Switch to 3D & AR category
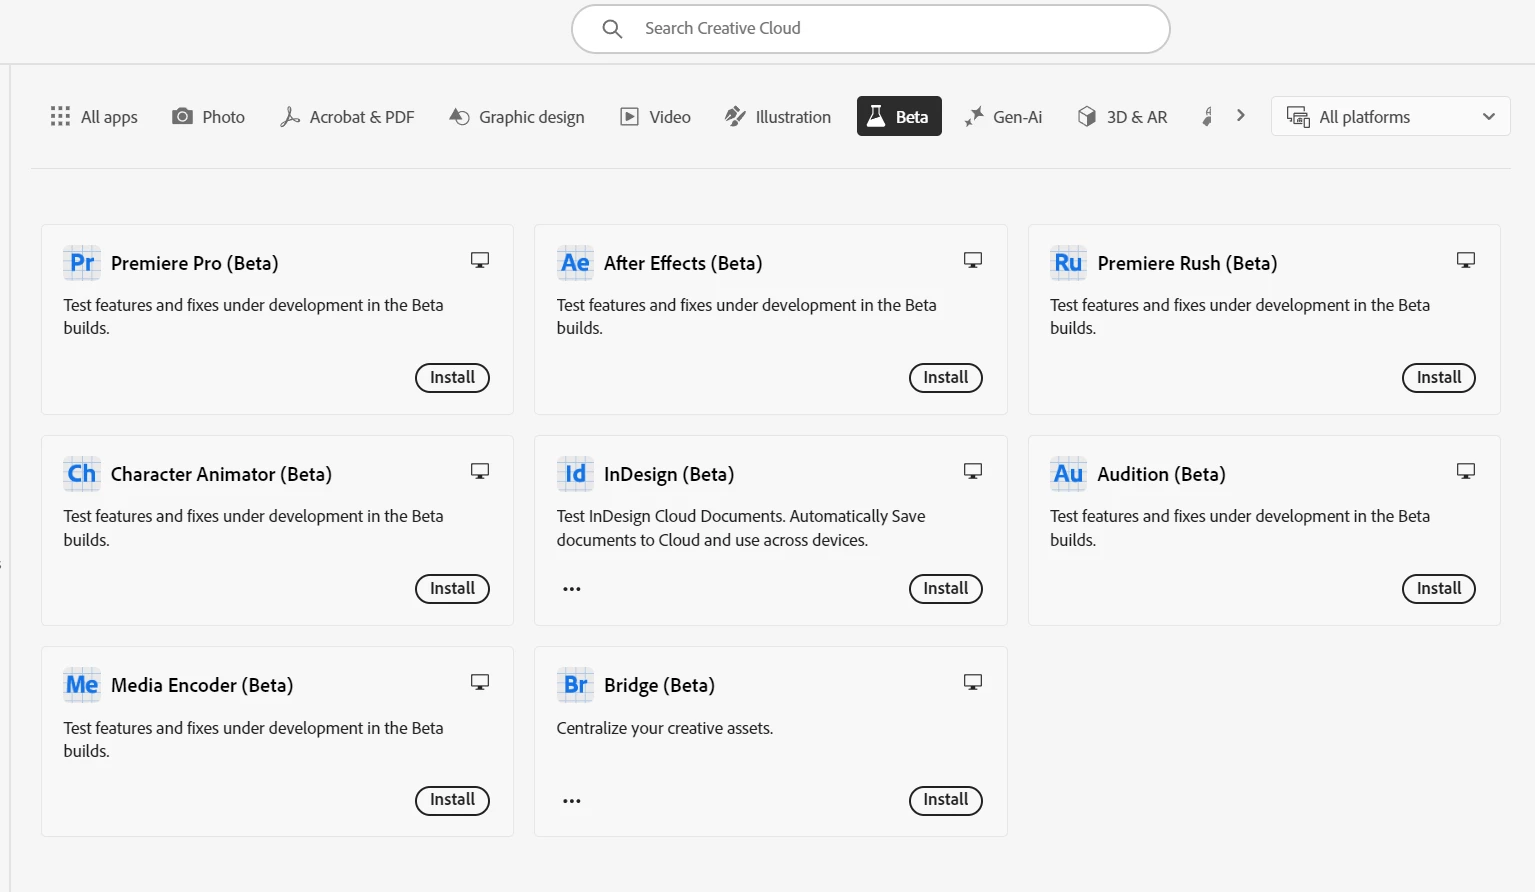Viewport: 1535px width, 892px height. [1123, 117]
